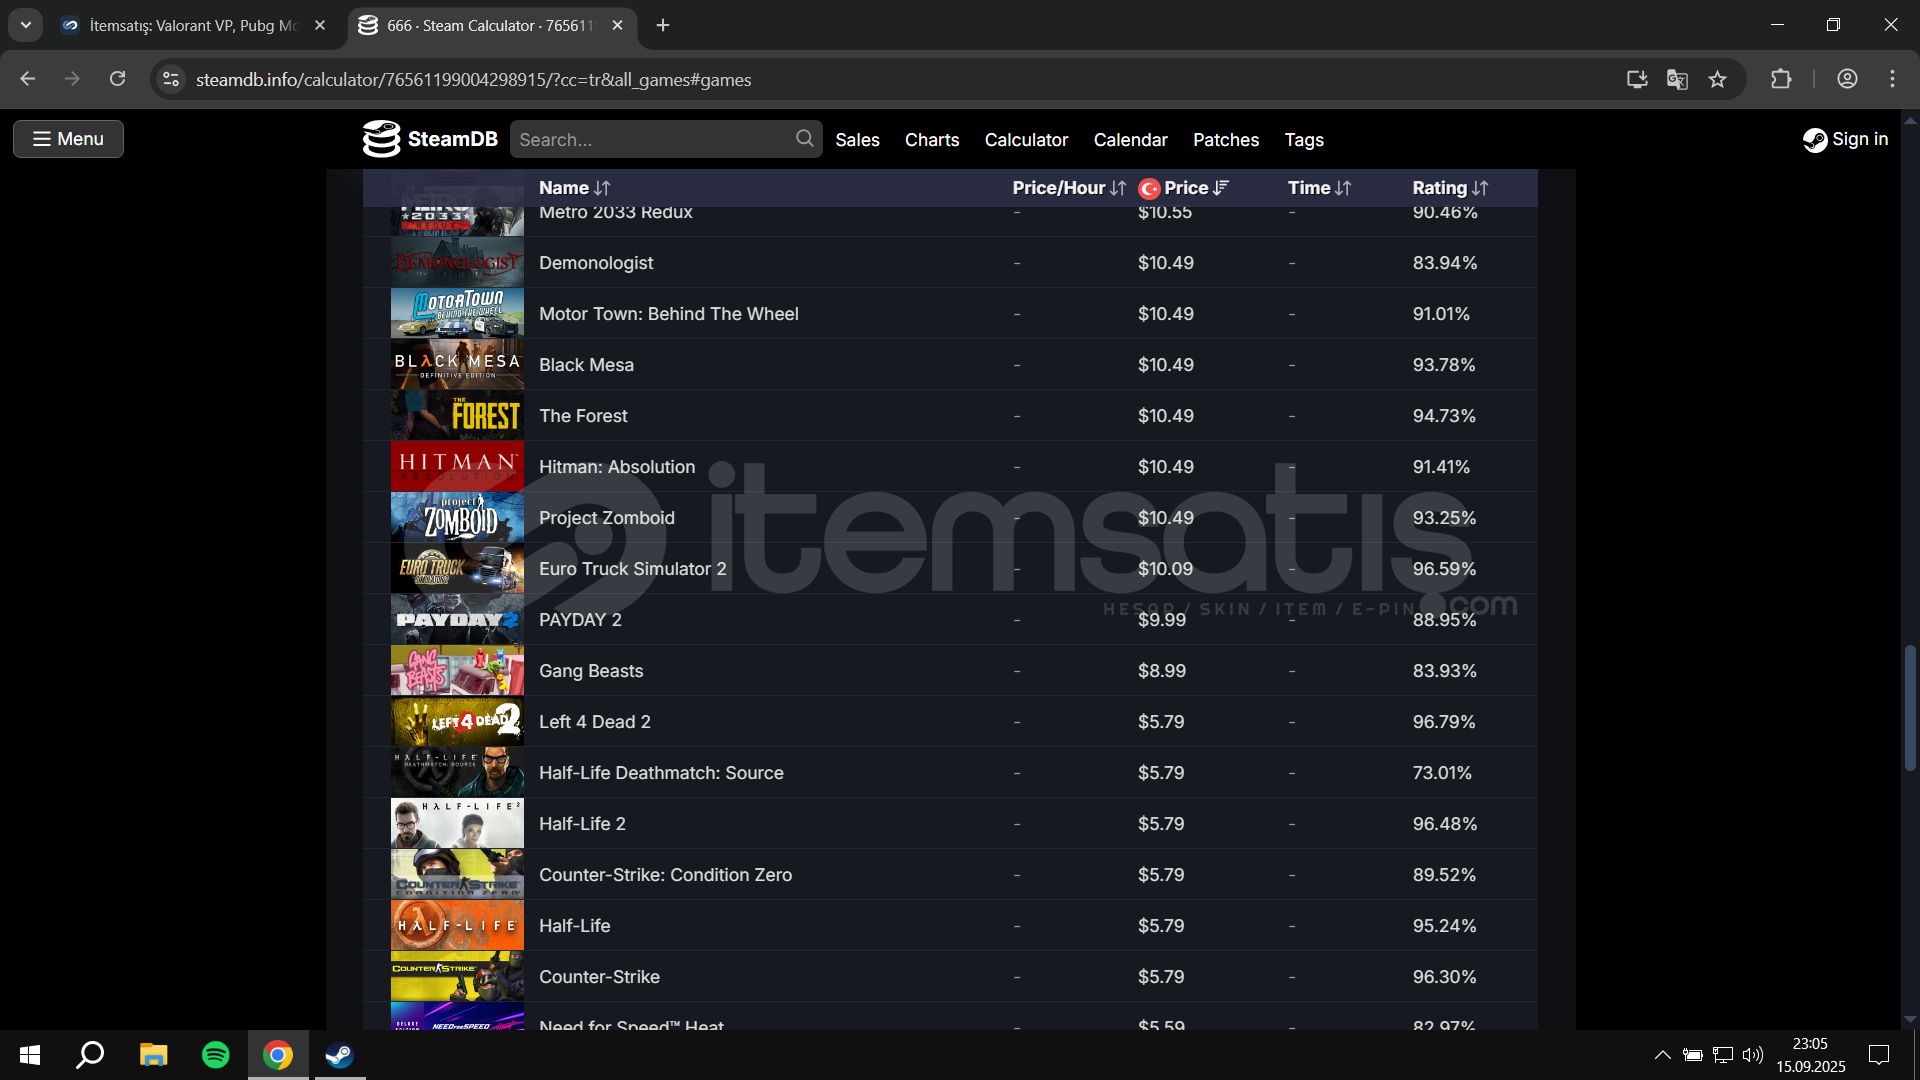Screen dimensions: 1920x1080
Task: Open the Sales page
Action: pos(857,140)
